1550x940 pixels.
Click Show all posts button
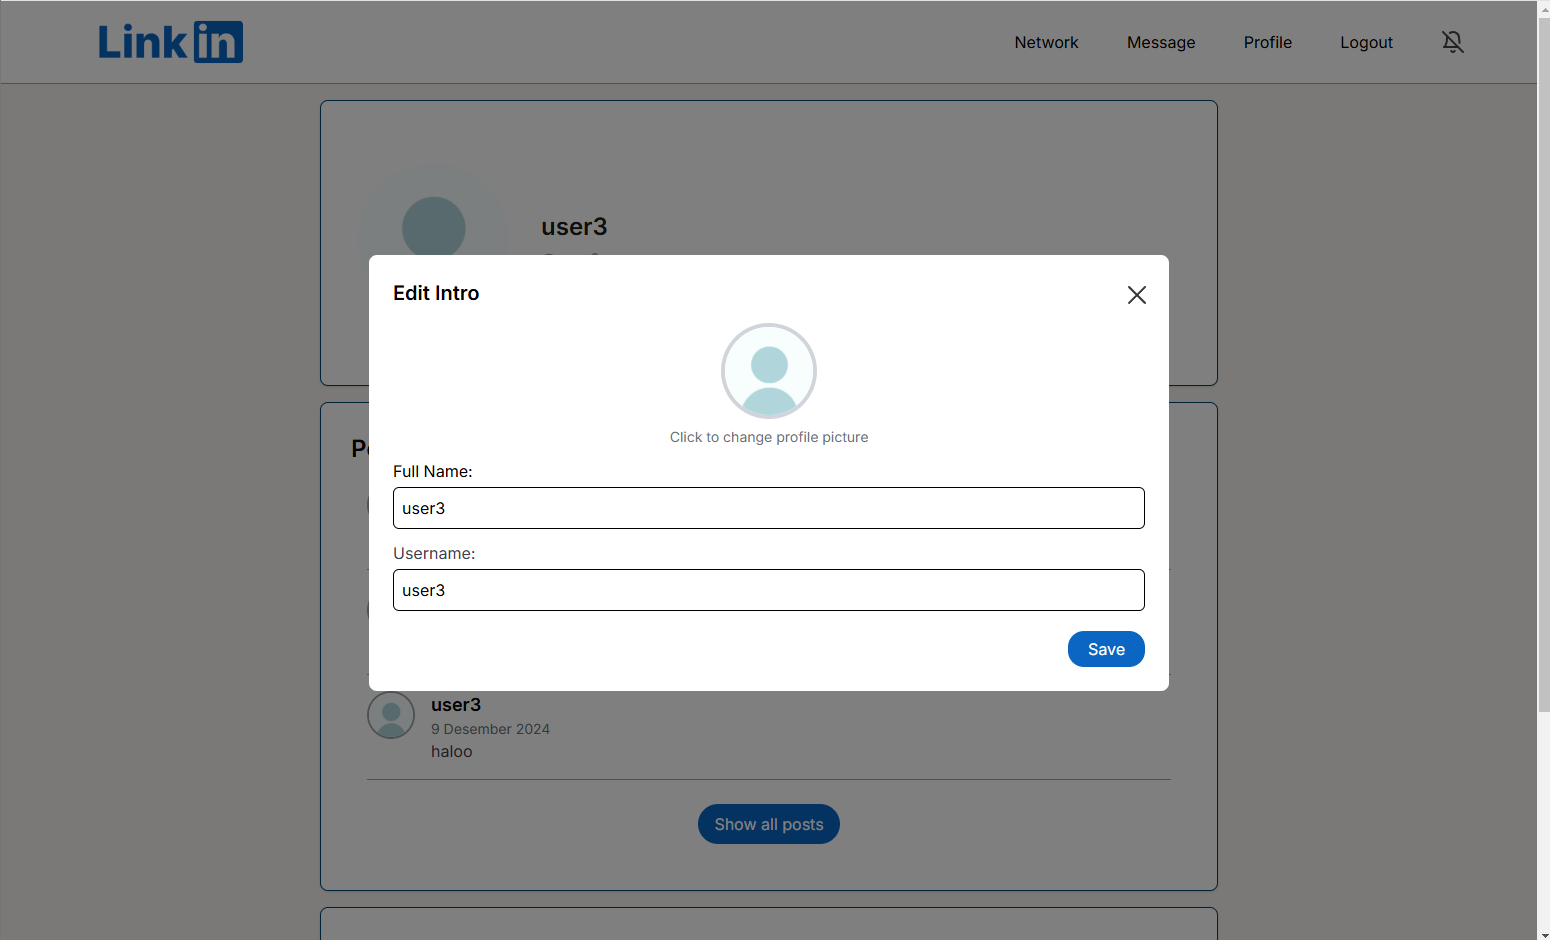769,824
